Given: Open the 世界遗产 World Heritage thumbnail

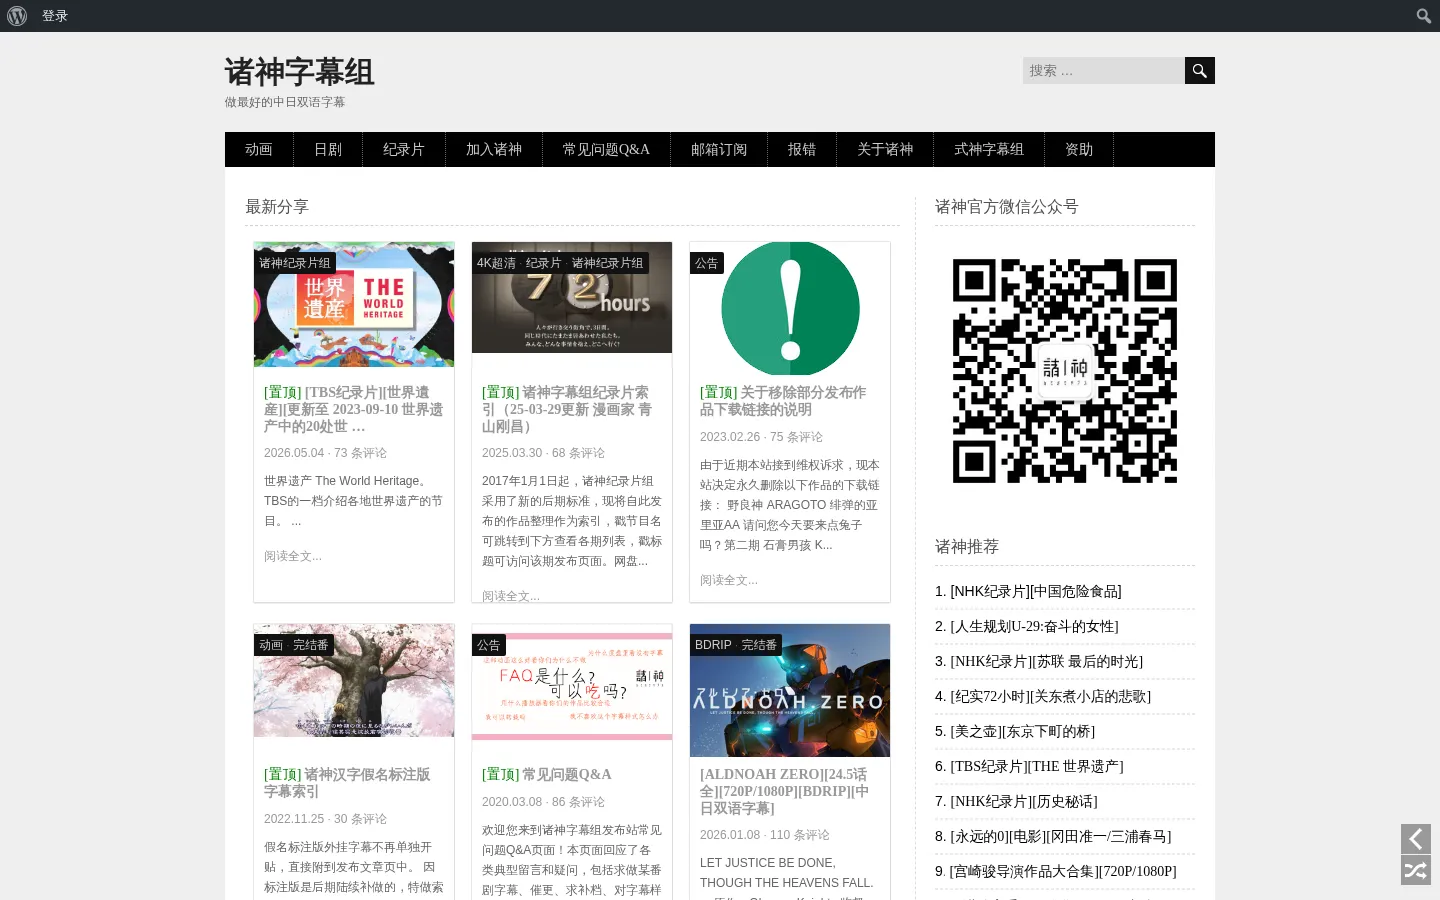Looking at the screenshot, I should point(354,304).
